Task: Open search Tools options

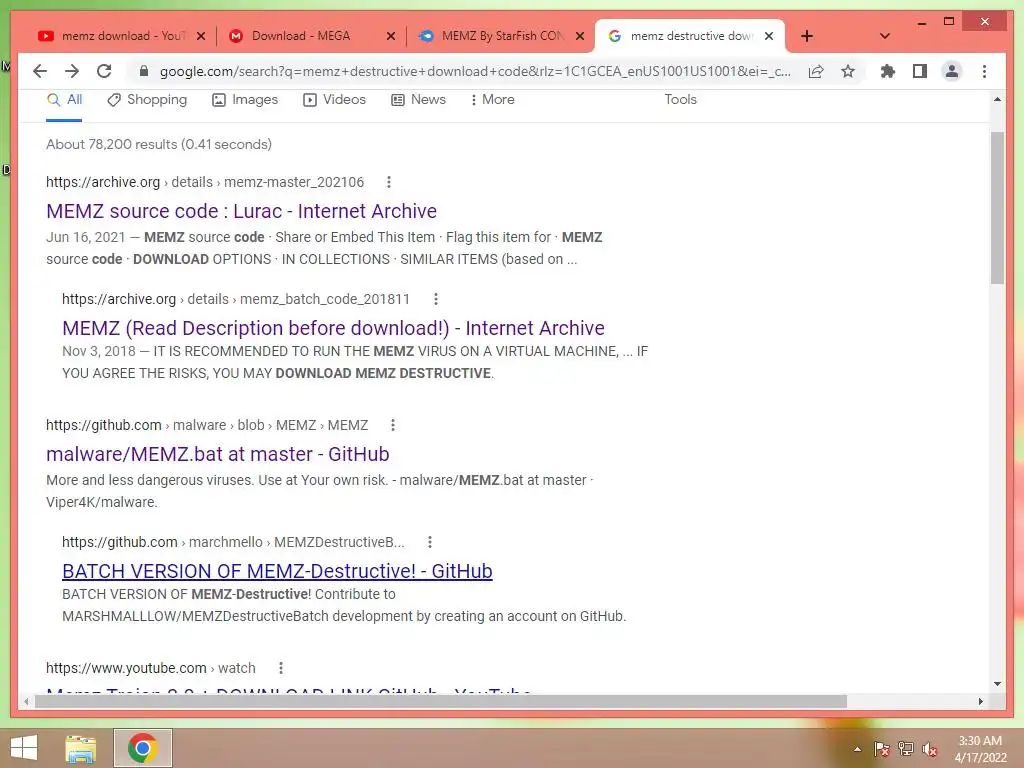Action: click(680, 100)
